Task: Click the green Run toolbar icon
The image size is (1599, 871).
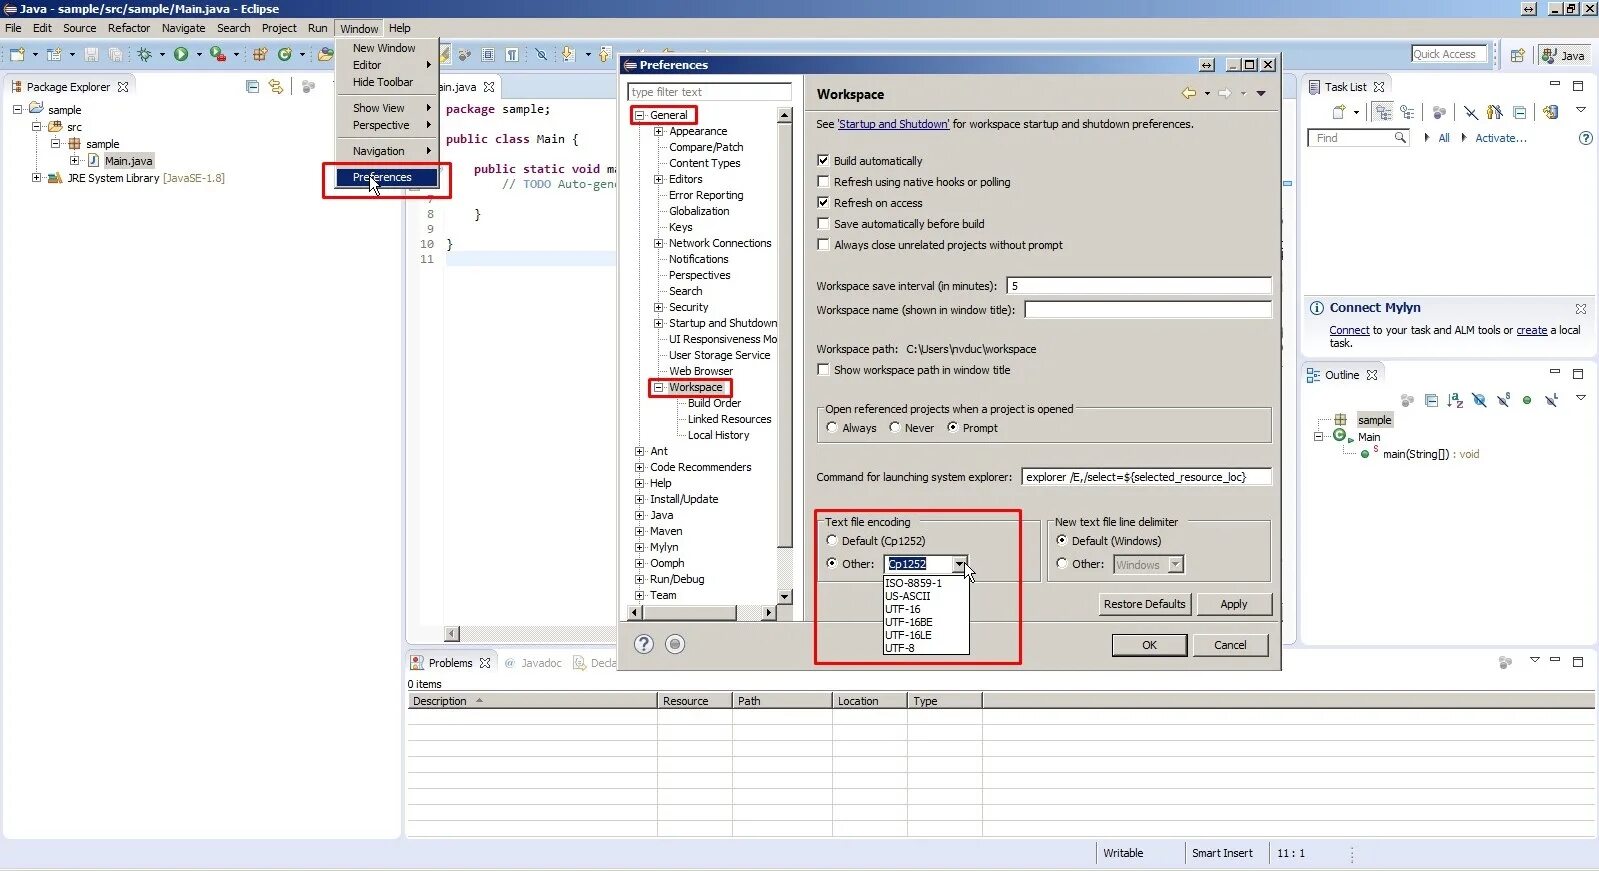Action: 181,54
